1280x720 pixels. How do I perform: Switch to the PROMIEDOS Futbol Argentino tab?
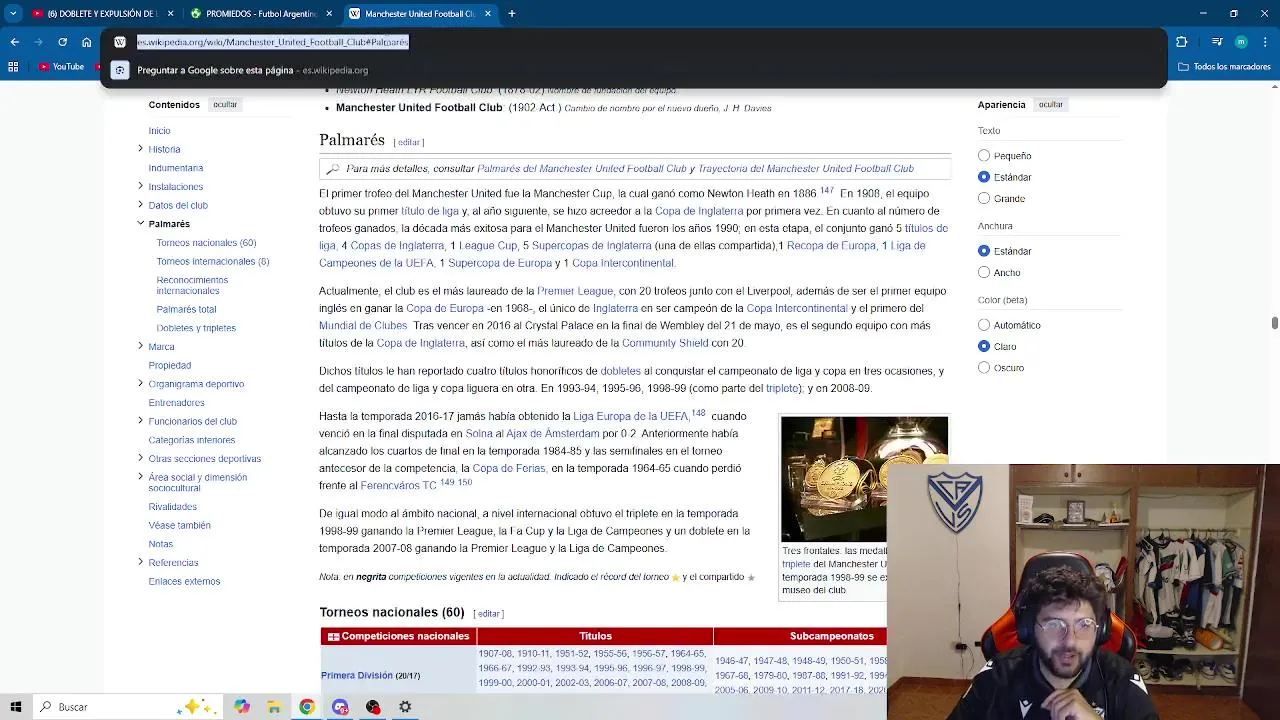[x=262, y=14]
